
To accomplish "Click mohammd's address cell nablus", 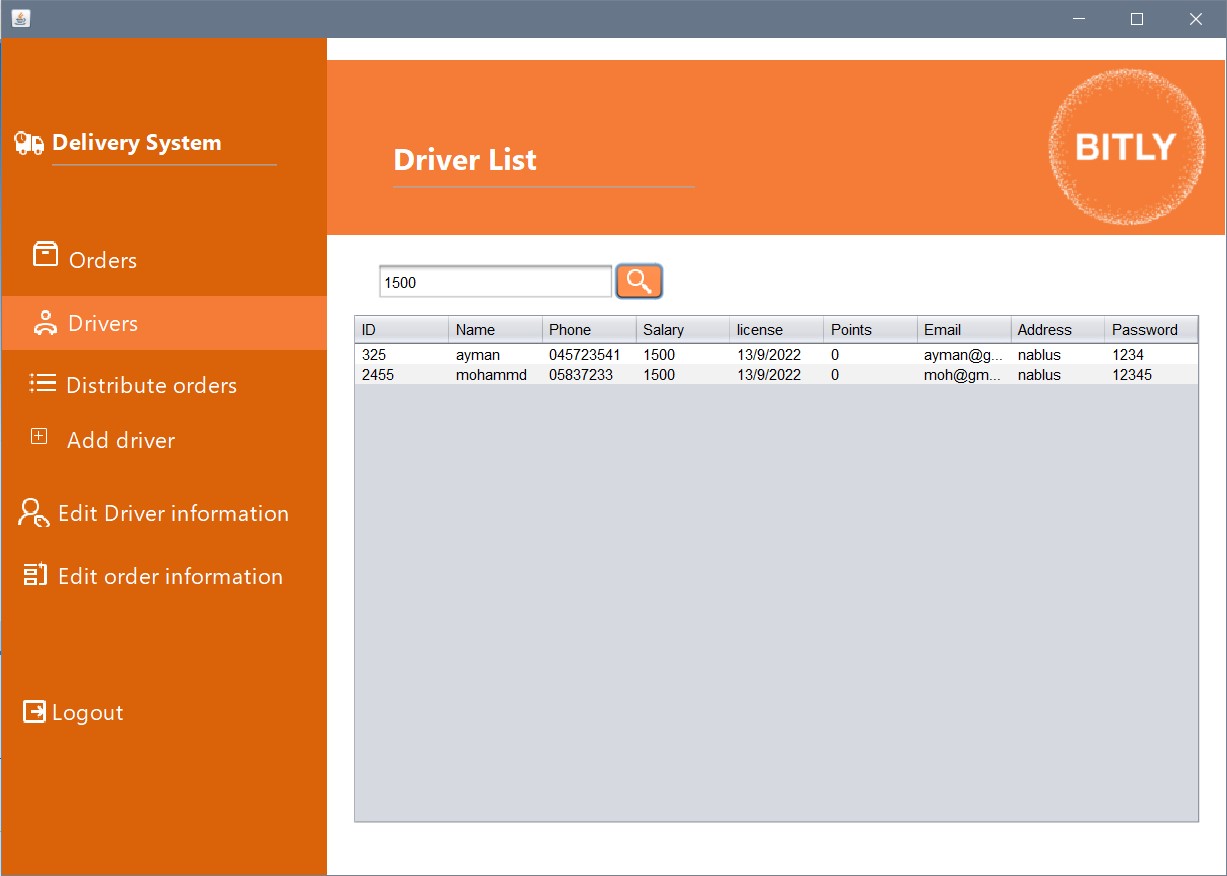I will (1058, 375).
